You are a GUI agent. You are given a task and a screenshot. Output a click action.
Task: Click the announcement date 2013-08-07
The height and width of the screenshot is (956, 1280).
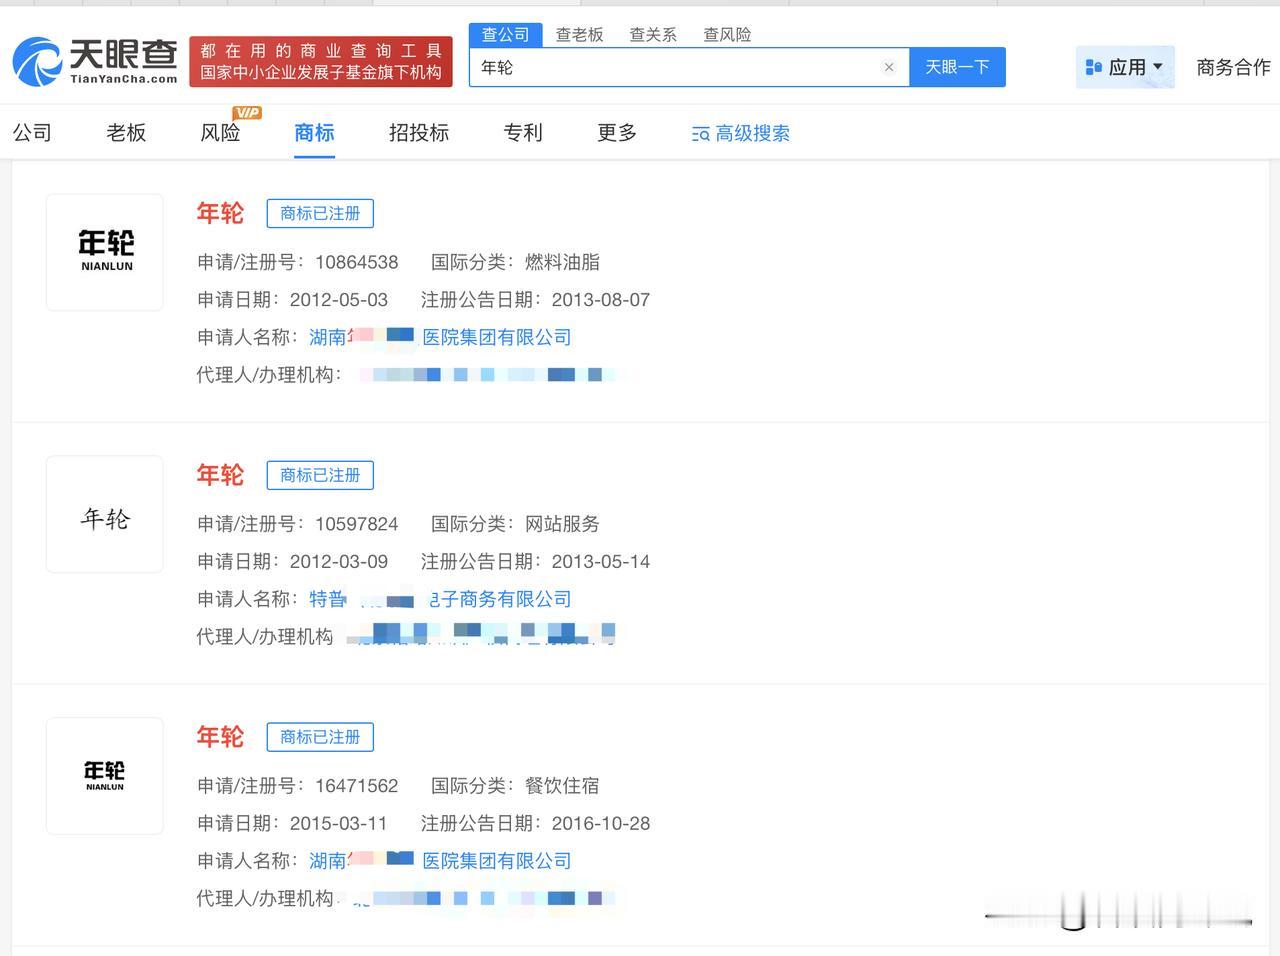point(601,300)
